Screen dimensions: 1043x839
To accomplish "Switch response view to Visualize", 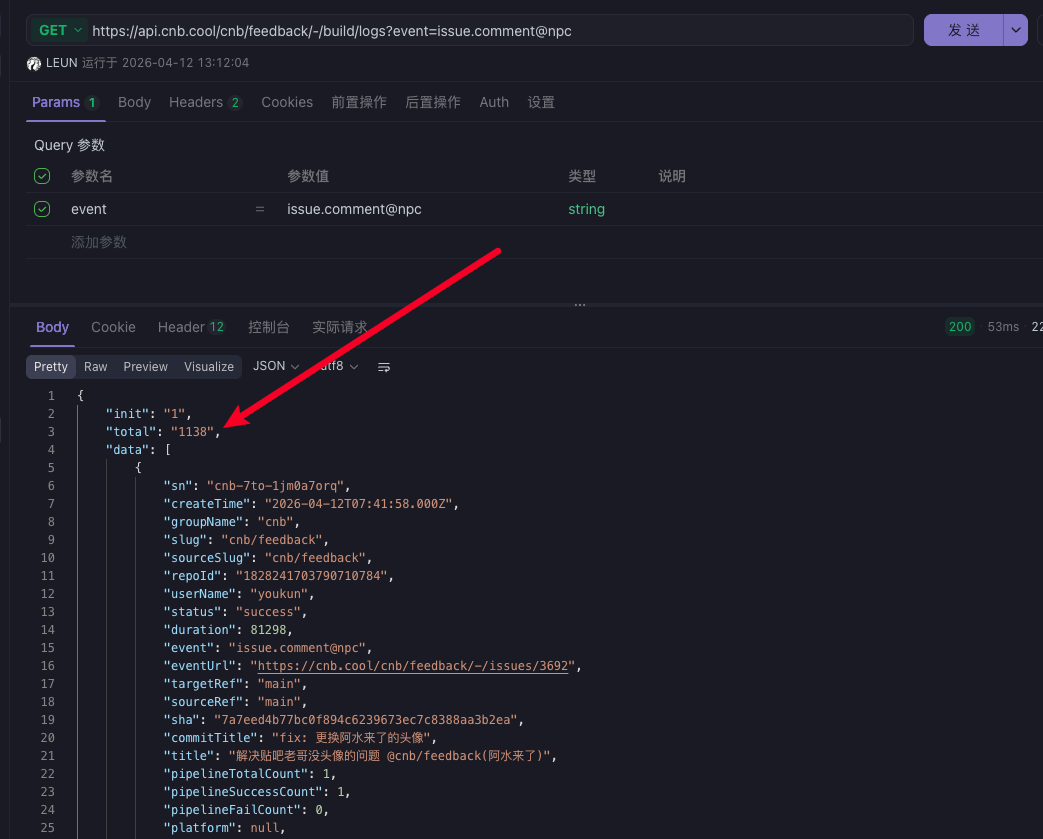I will 209,367.
